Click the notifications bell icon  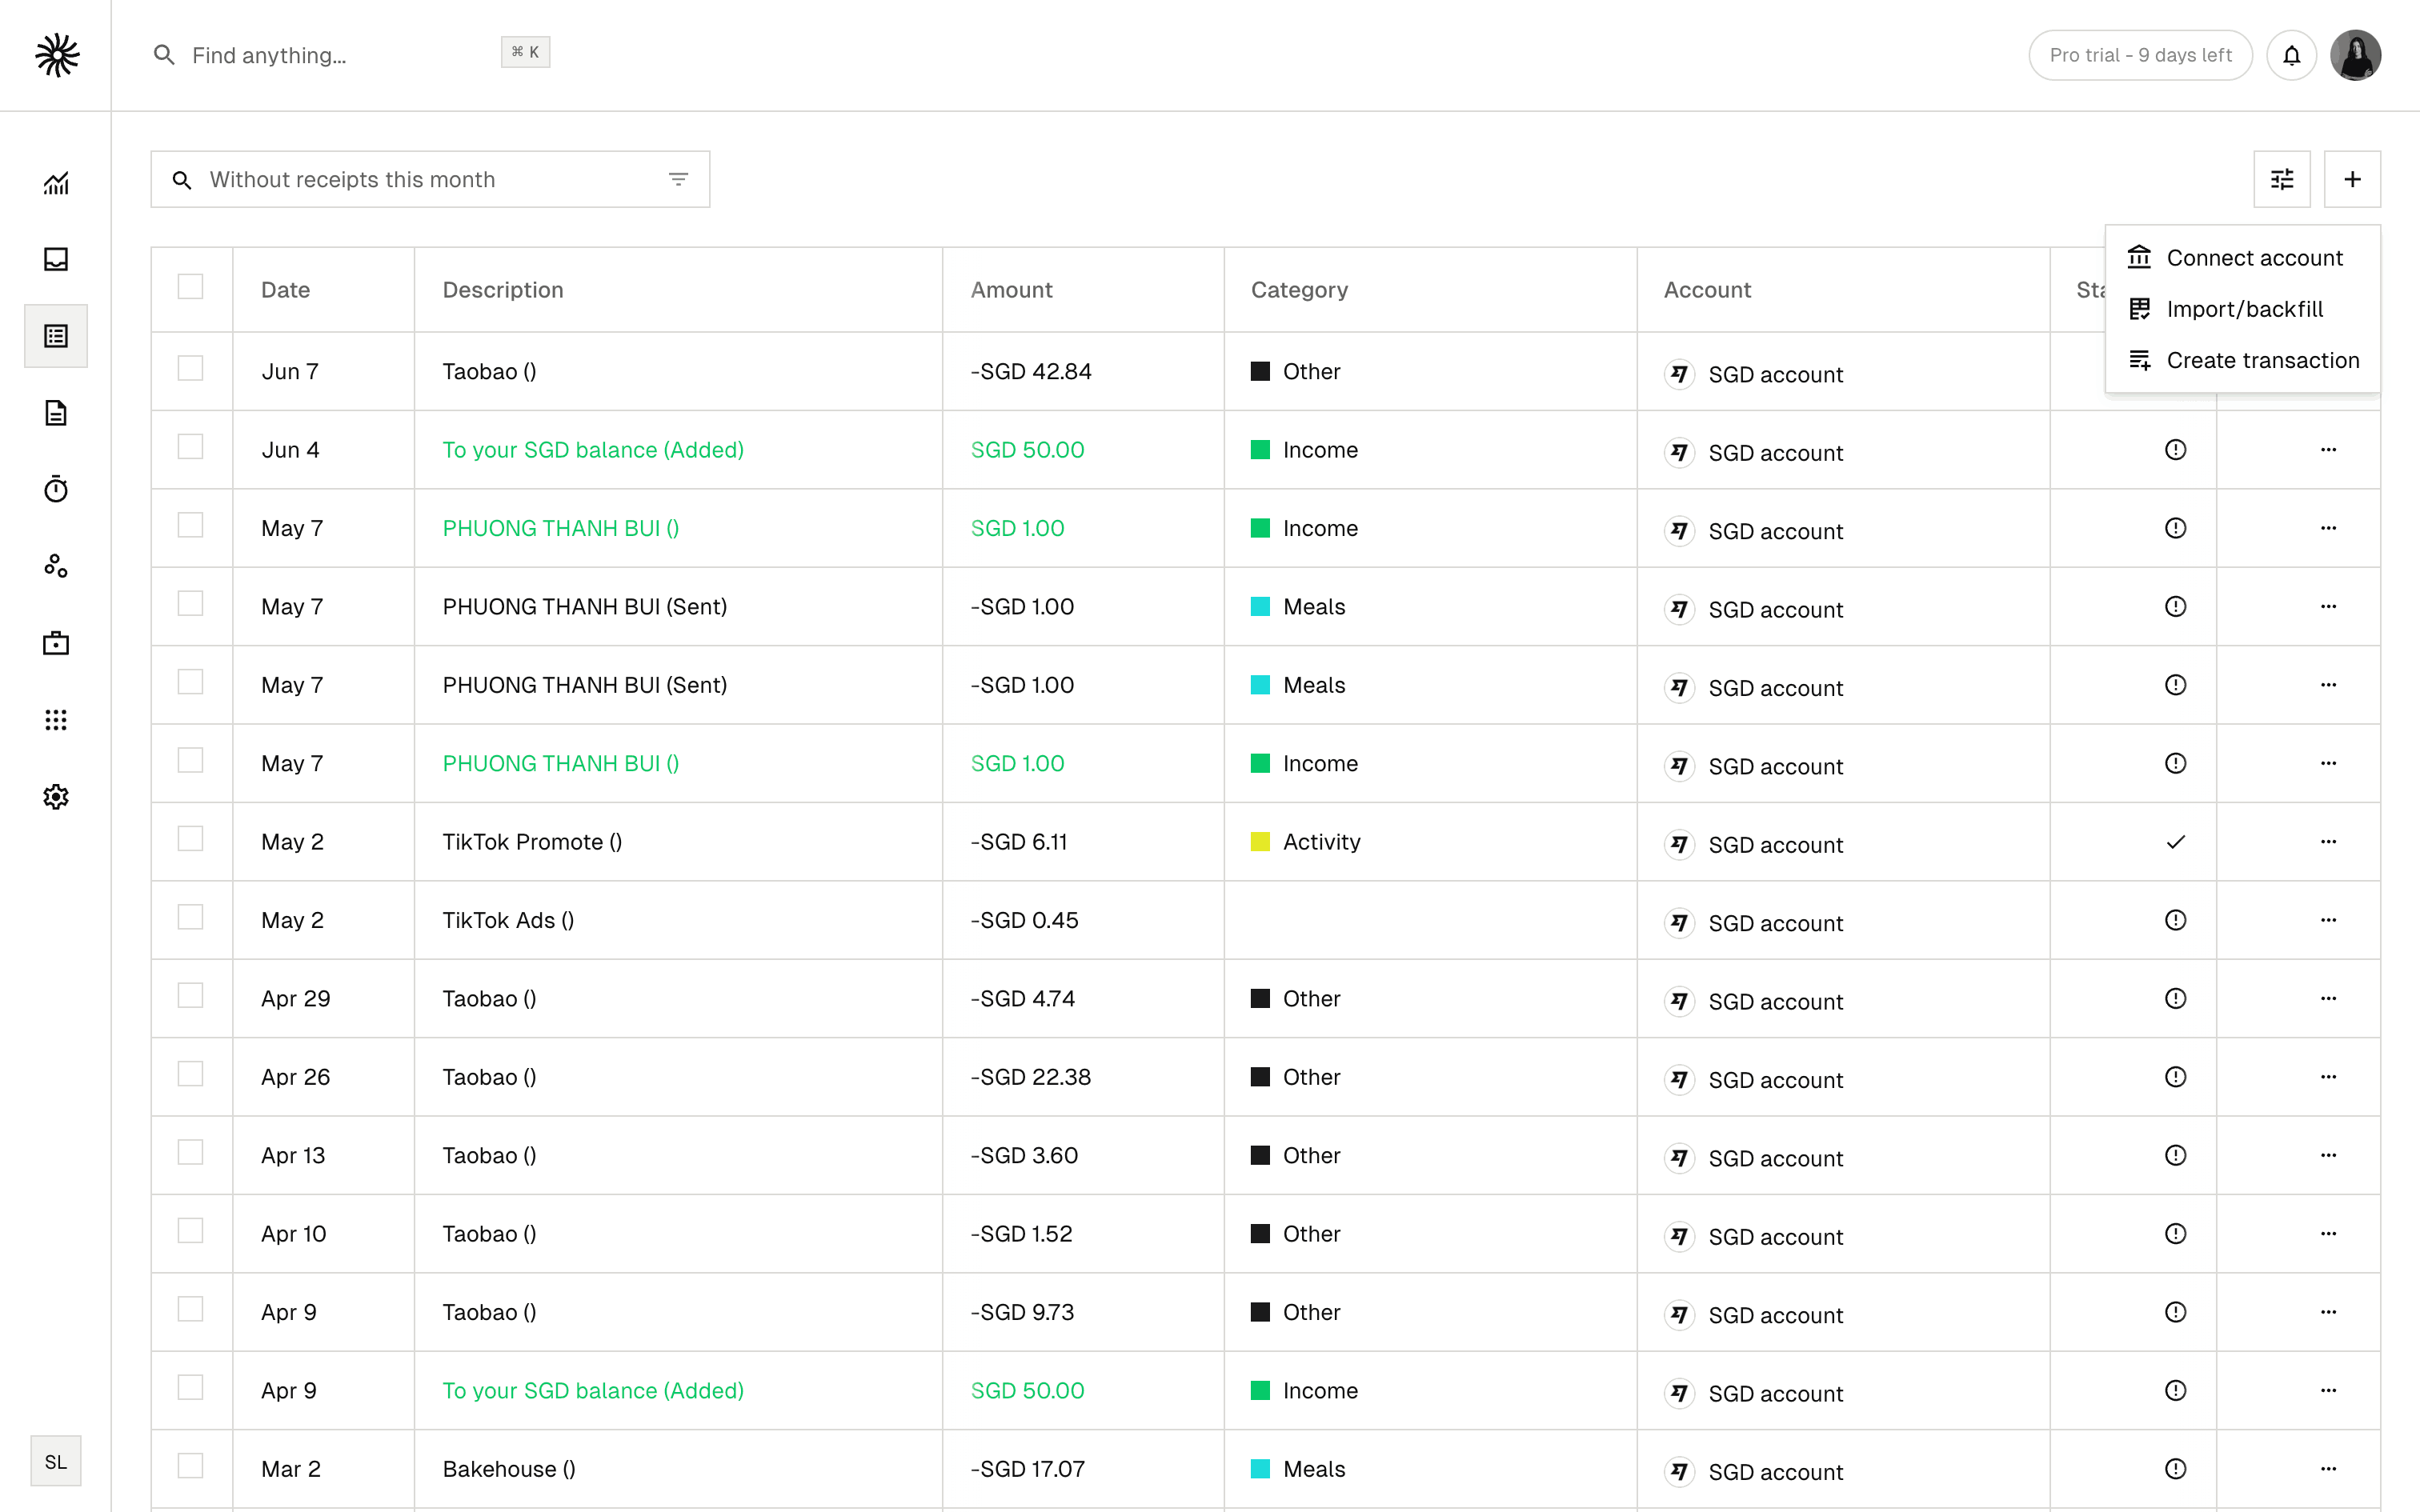pos(2291,55)
